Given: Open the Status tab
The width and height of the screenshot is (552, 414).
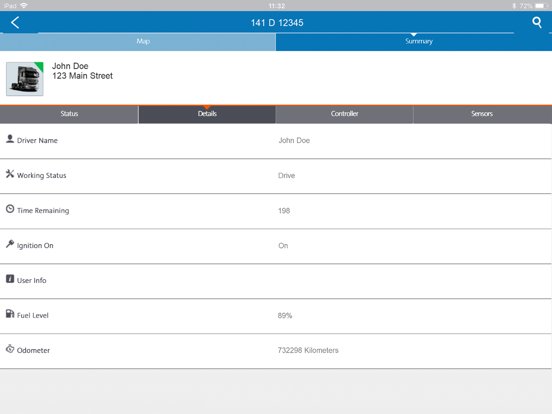Looking at the screenshot, I should tap(69, 114).
